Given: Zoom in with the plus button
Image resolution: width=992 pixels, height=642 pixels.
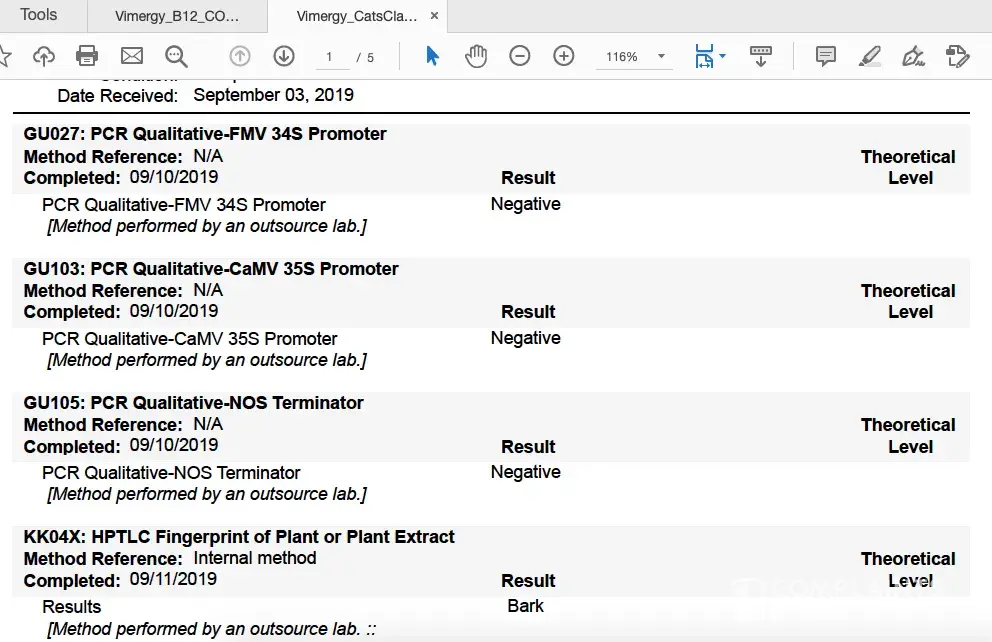Looking at the screenshot, I should [564, 56].
